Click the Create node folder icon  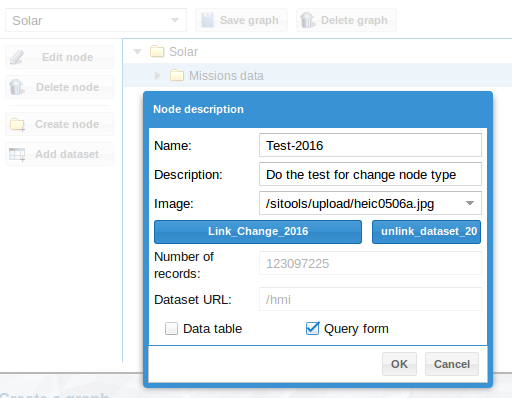(17, 124)
